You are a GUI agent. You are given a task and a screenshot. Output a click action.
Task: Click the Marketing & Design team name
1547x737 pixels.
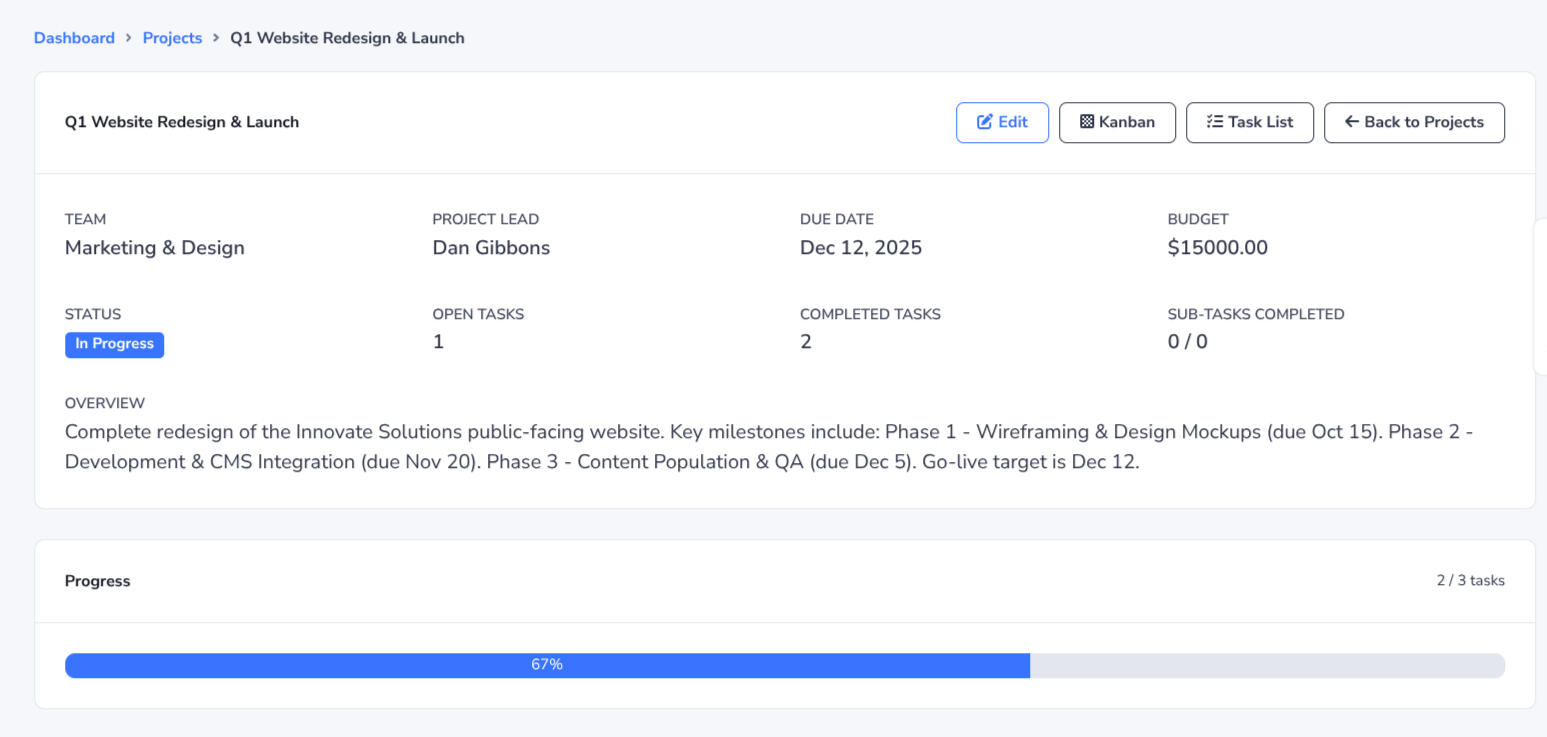[154, 248]
